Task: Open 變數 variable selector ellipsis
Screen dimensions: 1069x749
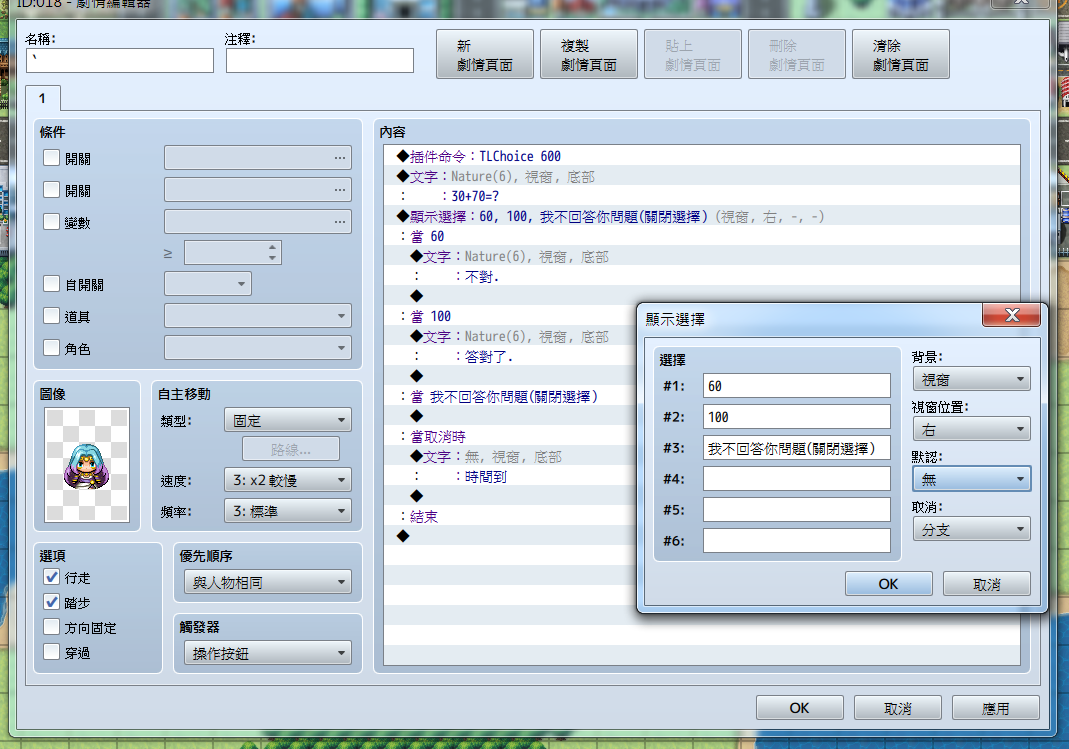Action: coord(340,221)
